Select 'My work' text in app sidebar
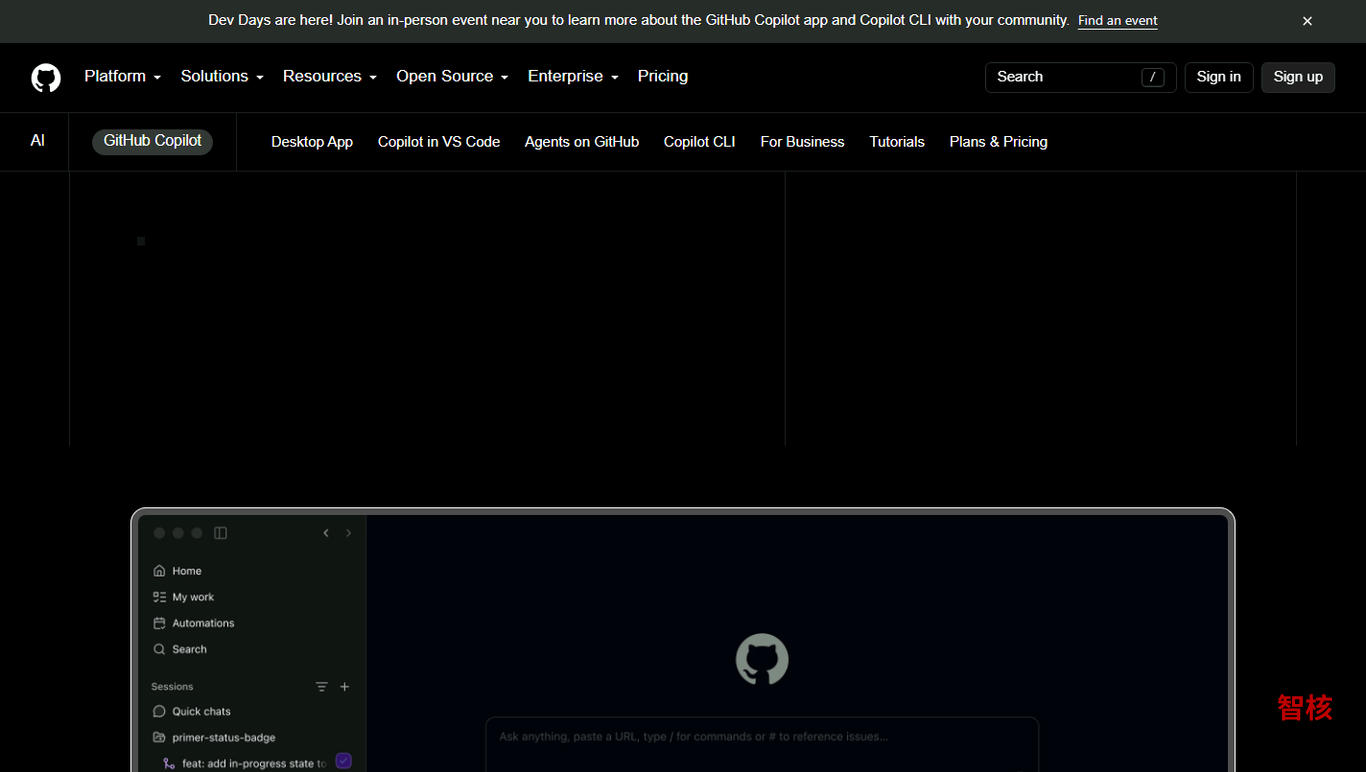 pyautogui.click(x=193, y=597)
